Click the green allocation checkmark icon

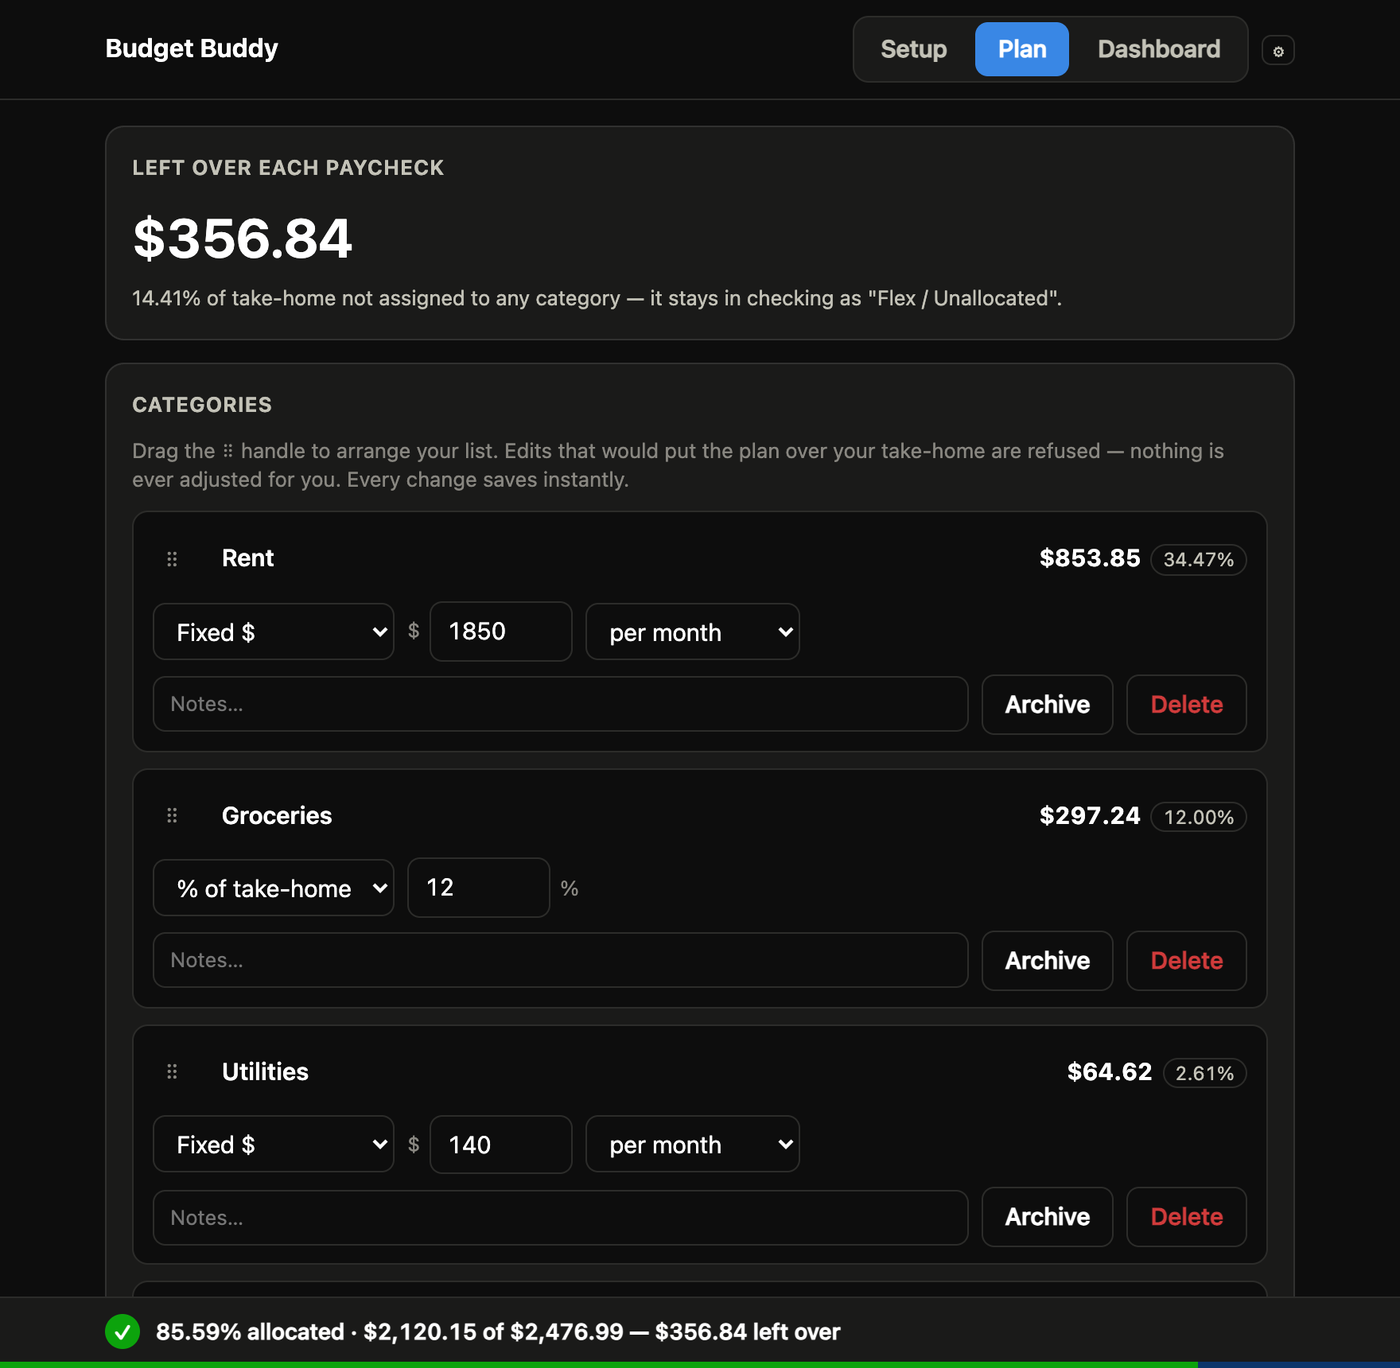tap(122, 1332)
